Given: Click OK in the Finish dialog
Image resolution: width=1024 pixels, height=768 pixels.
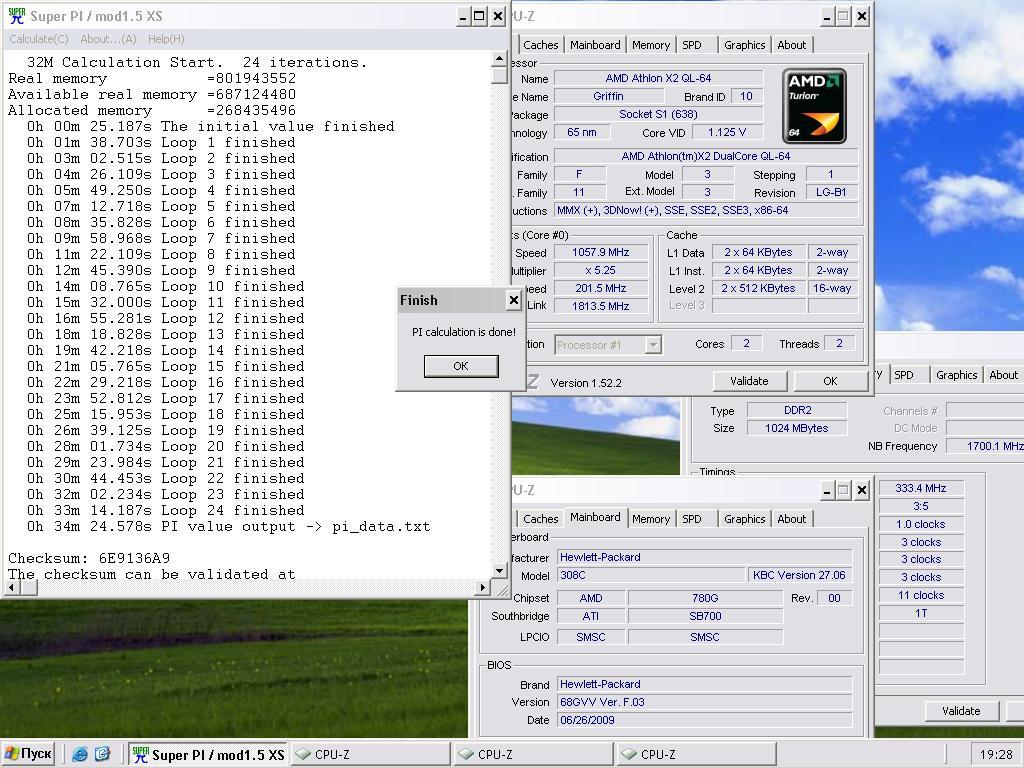Looking at the screenshot, I should coord(461,366).
